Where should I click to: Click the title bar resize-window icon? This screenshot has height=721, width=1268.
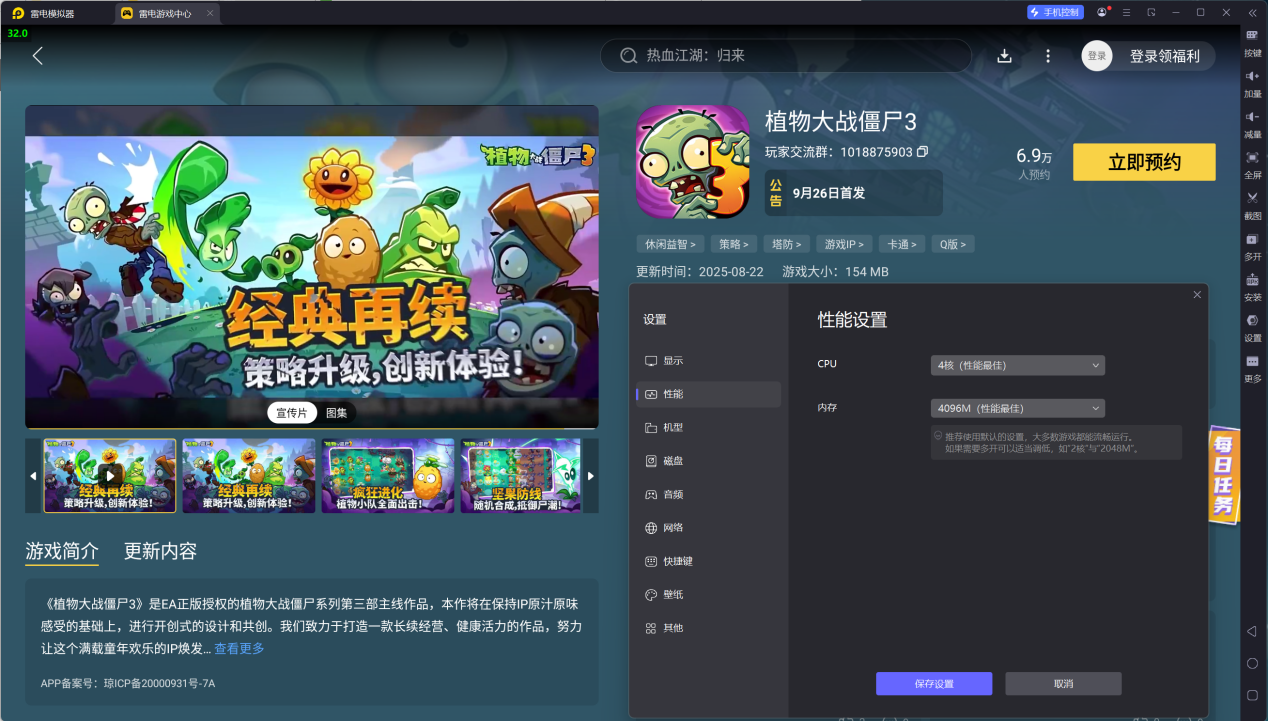1151,12
